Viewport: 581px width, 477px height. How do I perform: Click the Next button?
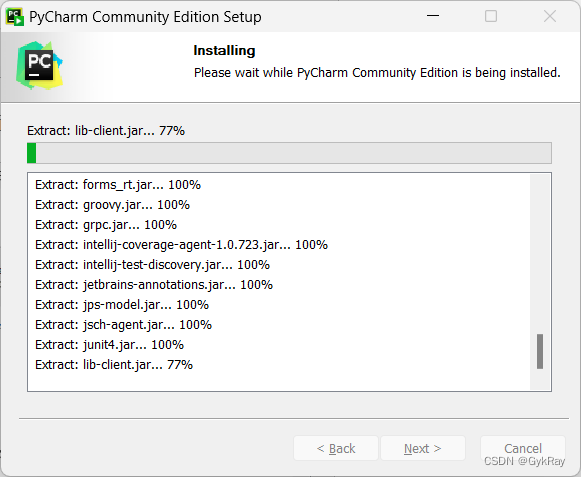point(423,448)
